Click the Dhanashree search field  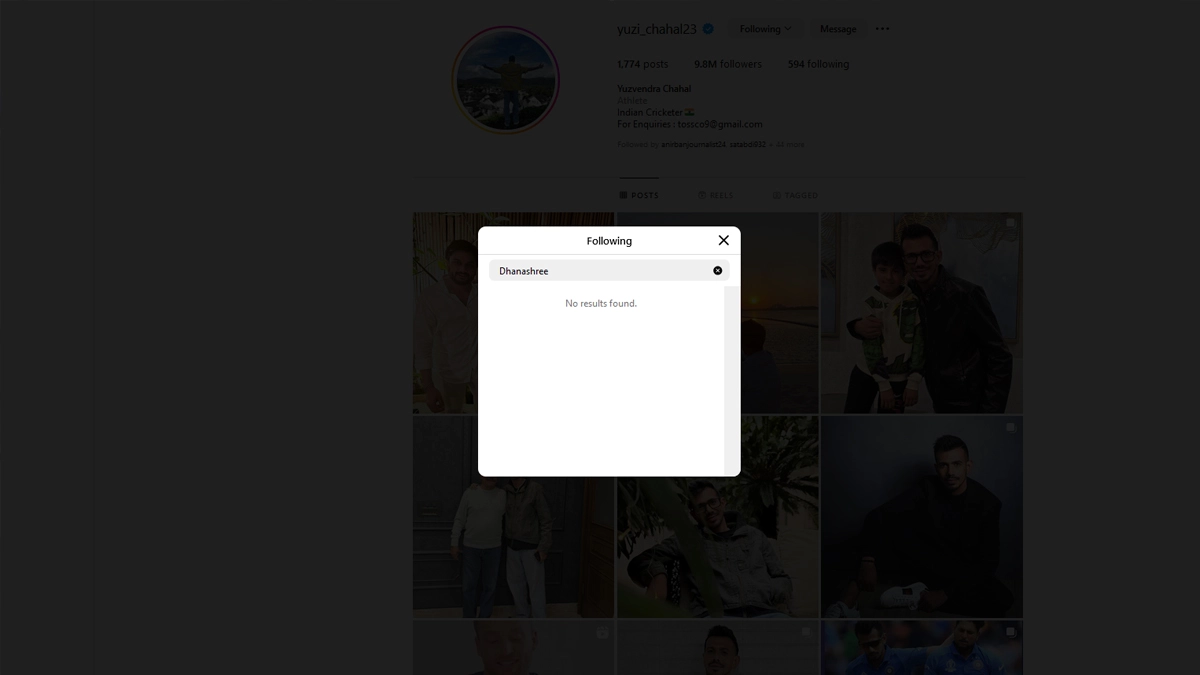tap(600, 271)
